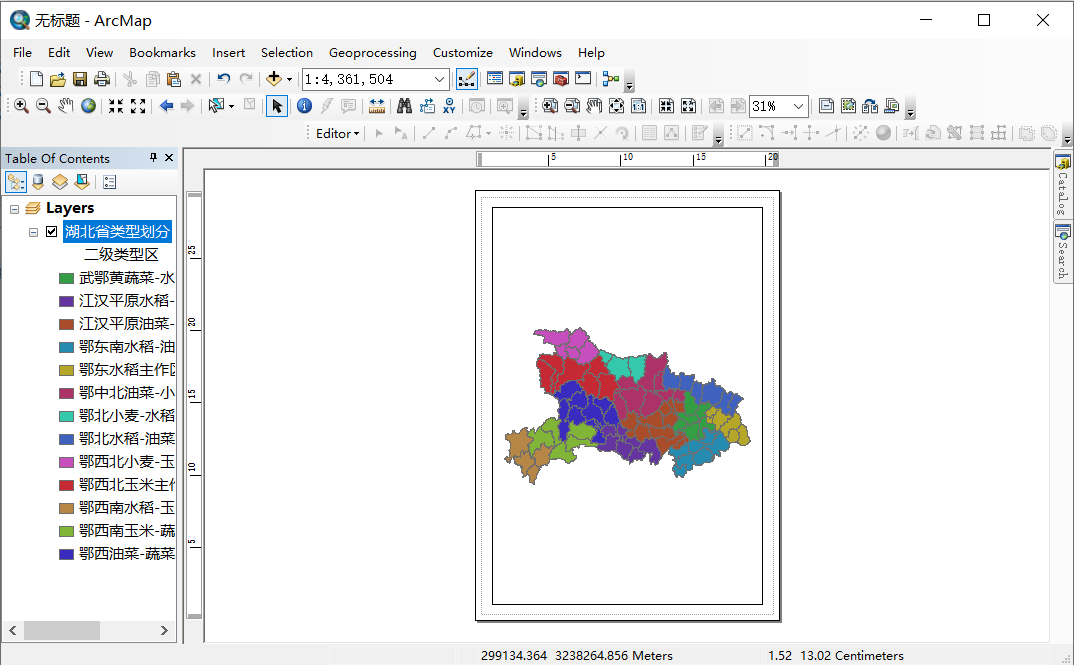This screenshot has height=665, width=1074.
Task: Switch TOC to List By Drawing Order
Action: click(16, 182)
